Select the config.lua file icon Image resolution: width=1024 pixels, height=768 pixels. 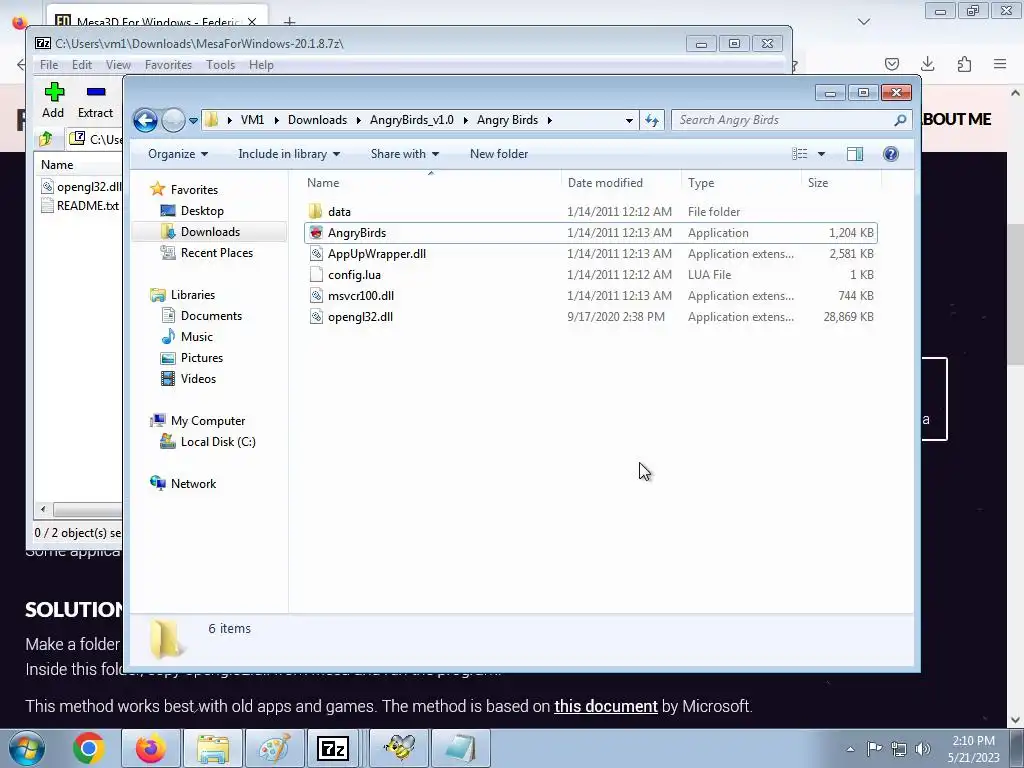[x=316, y=274]
